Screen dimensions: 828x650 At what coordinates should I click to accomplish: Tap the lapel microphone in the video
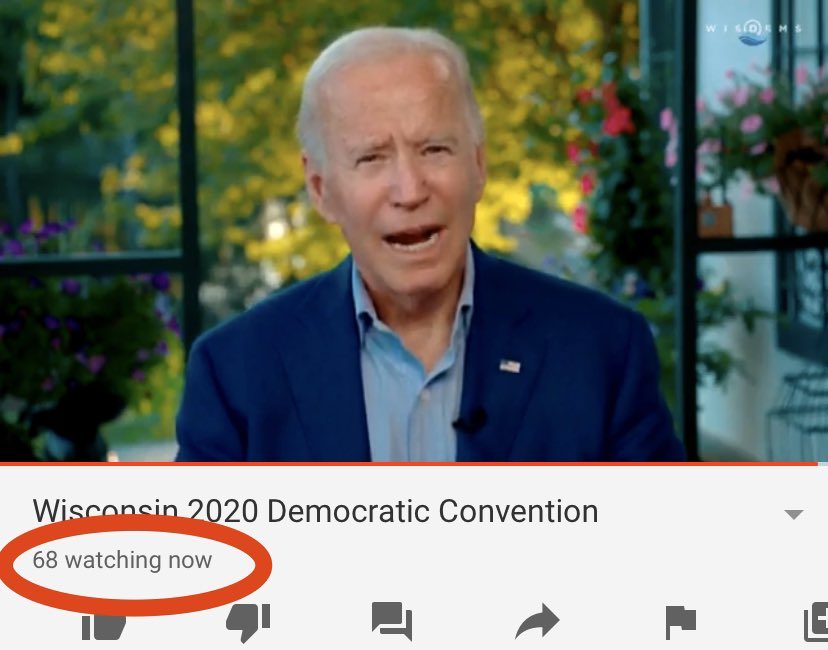point(470,421)
